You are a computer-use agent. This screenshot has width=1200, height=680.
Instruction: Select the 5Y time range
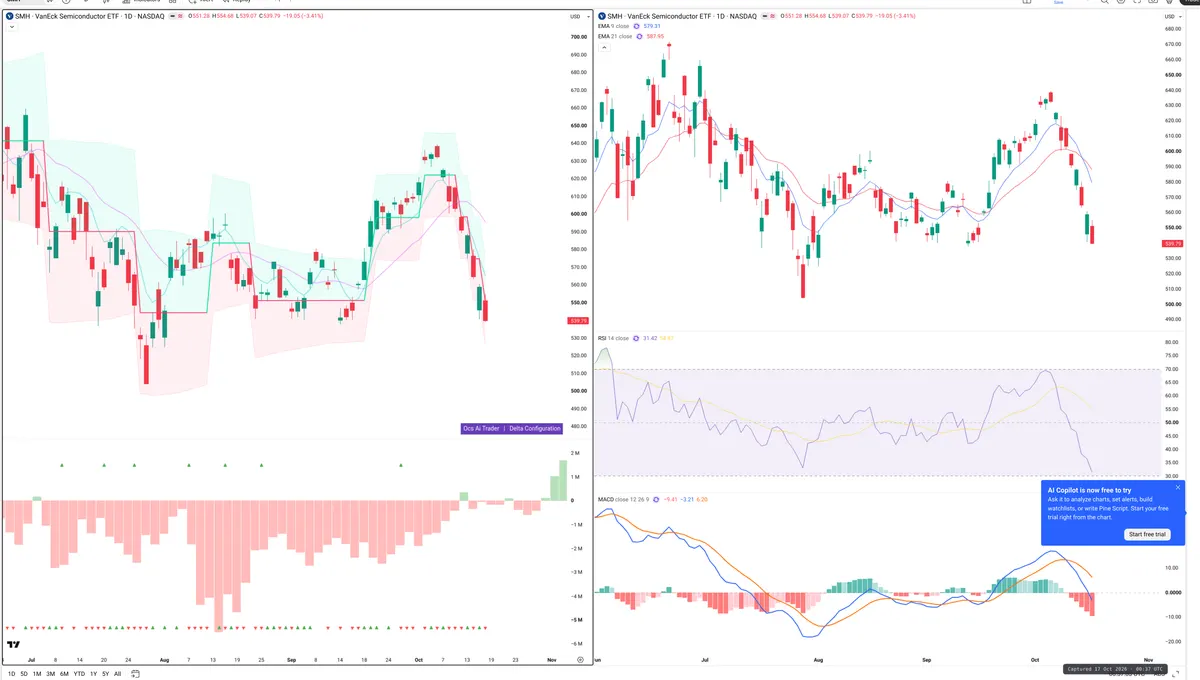(105, 674)
